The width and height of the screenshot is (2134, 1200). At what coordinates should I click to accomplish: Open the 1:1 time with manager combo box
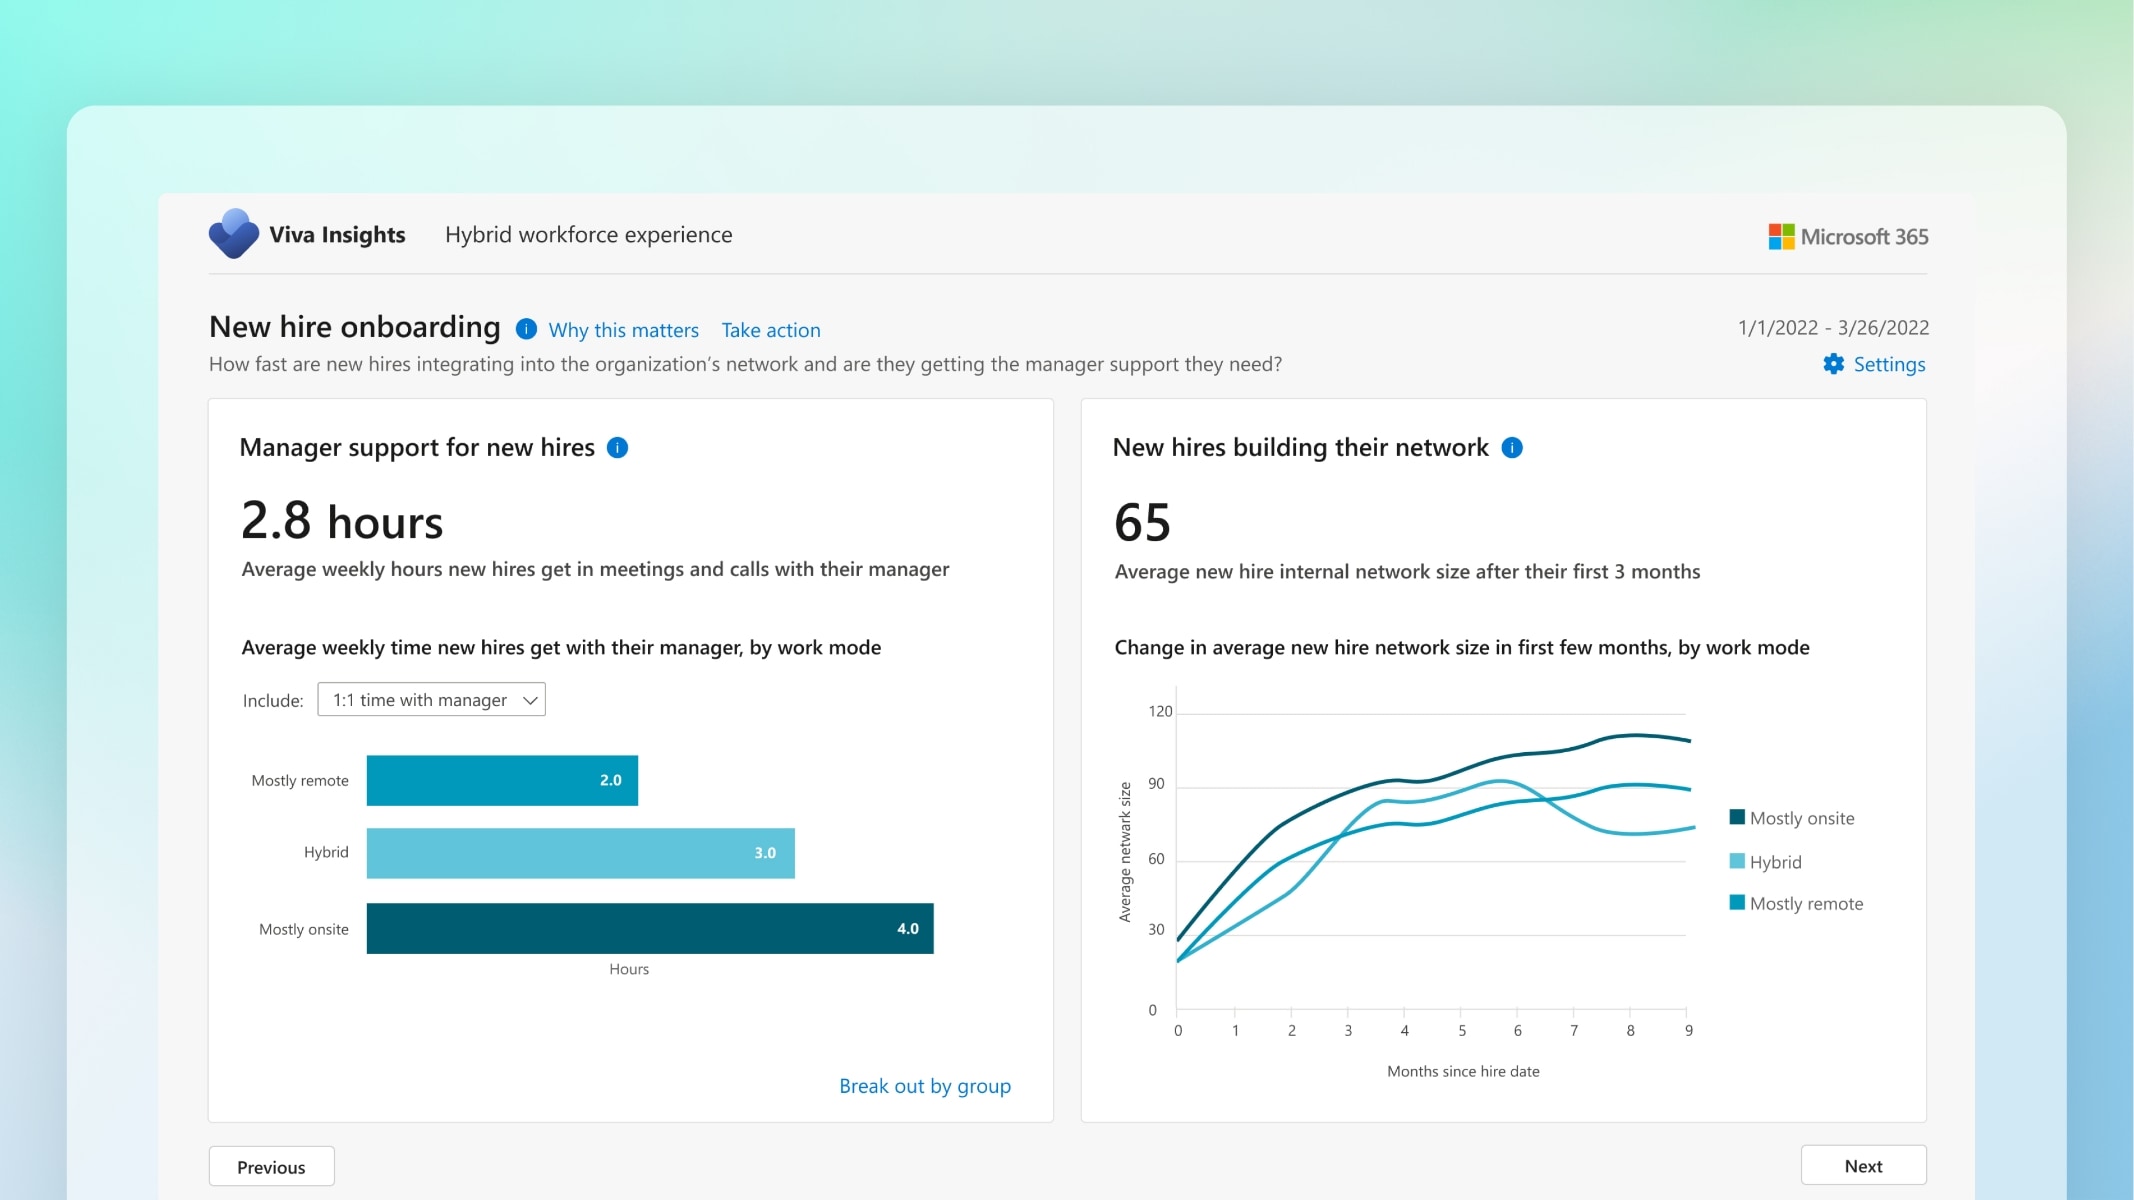tap(431, 699)
